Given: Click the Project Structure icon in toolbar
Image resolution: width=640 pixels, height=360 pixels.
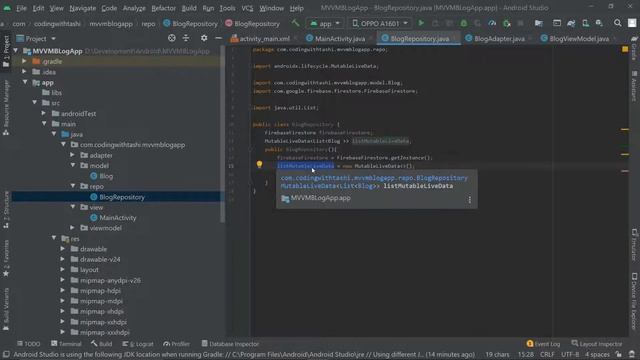Looking at the screenshot, I should (539, 23).
